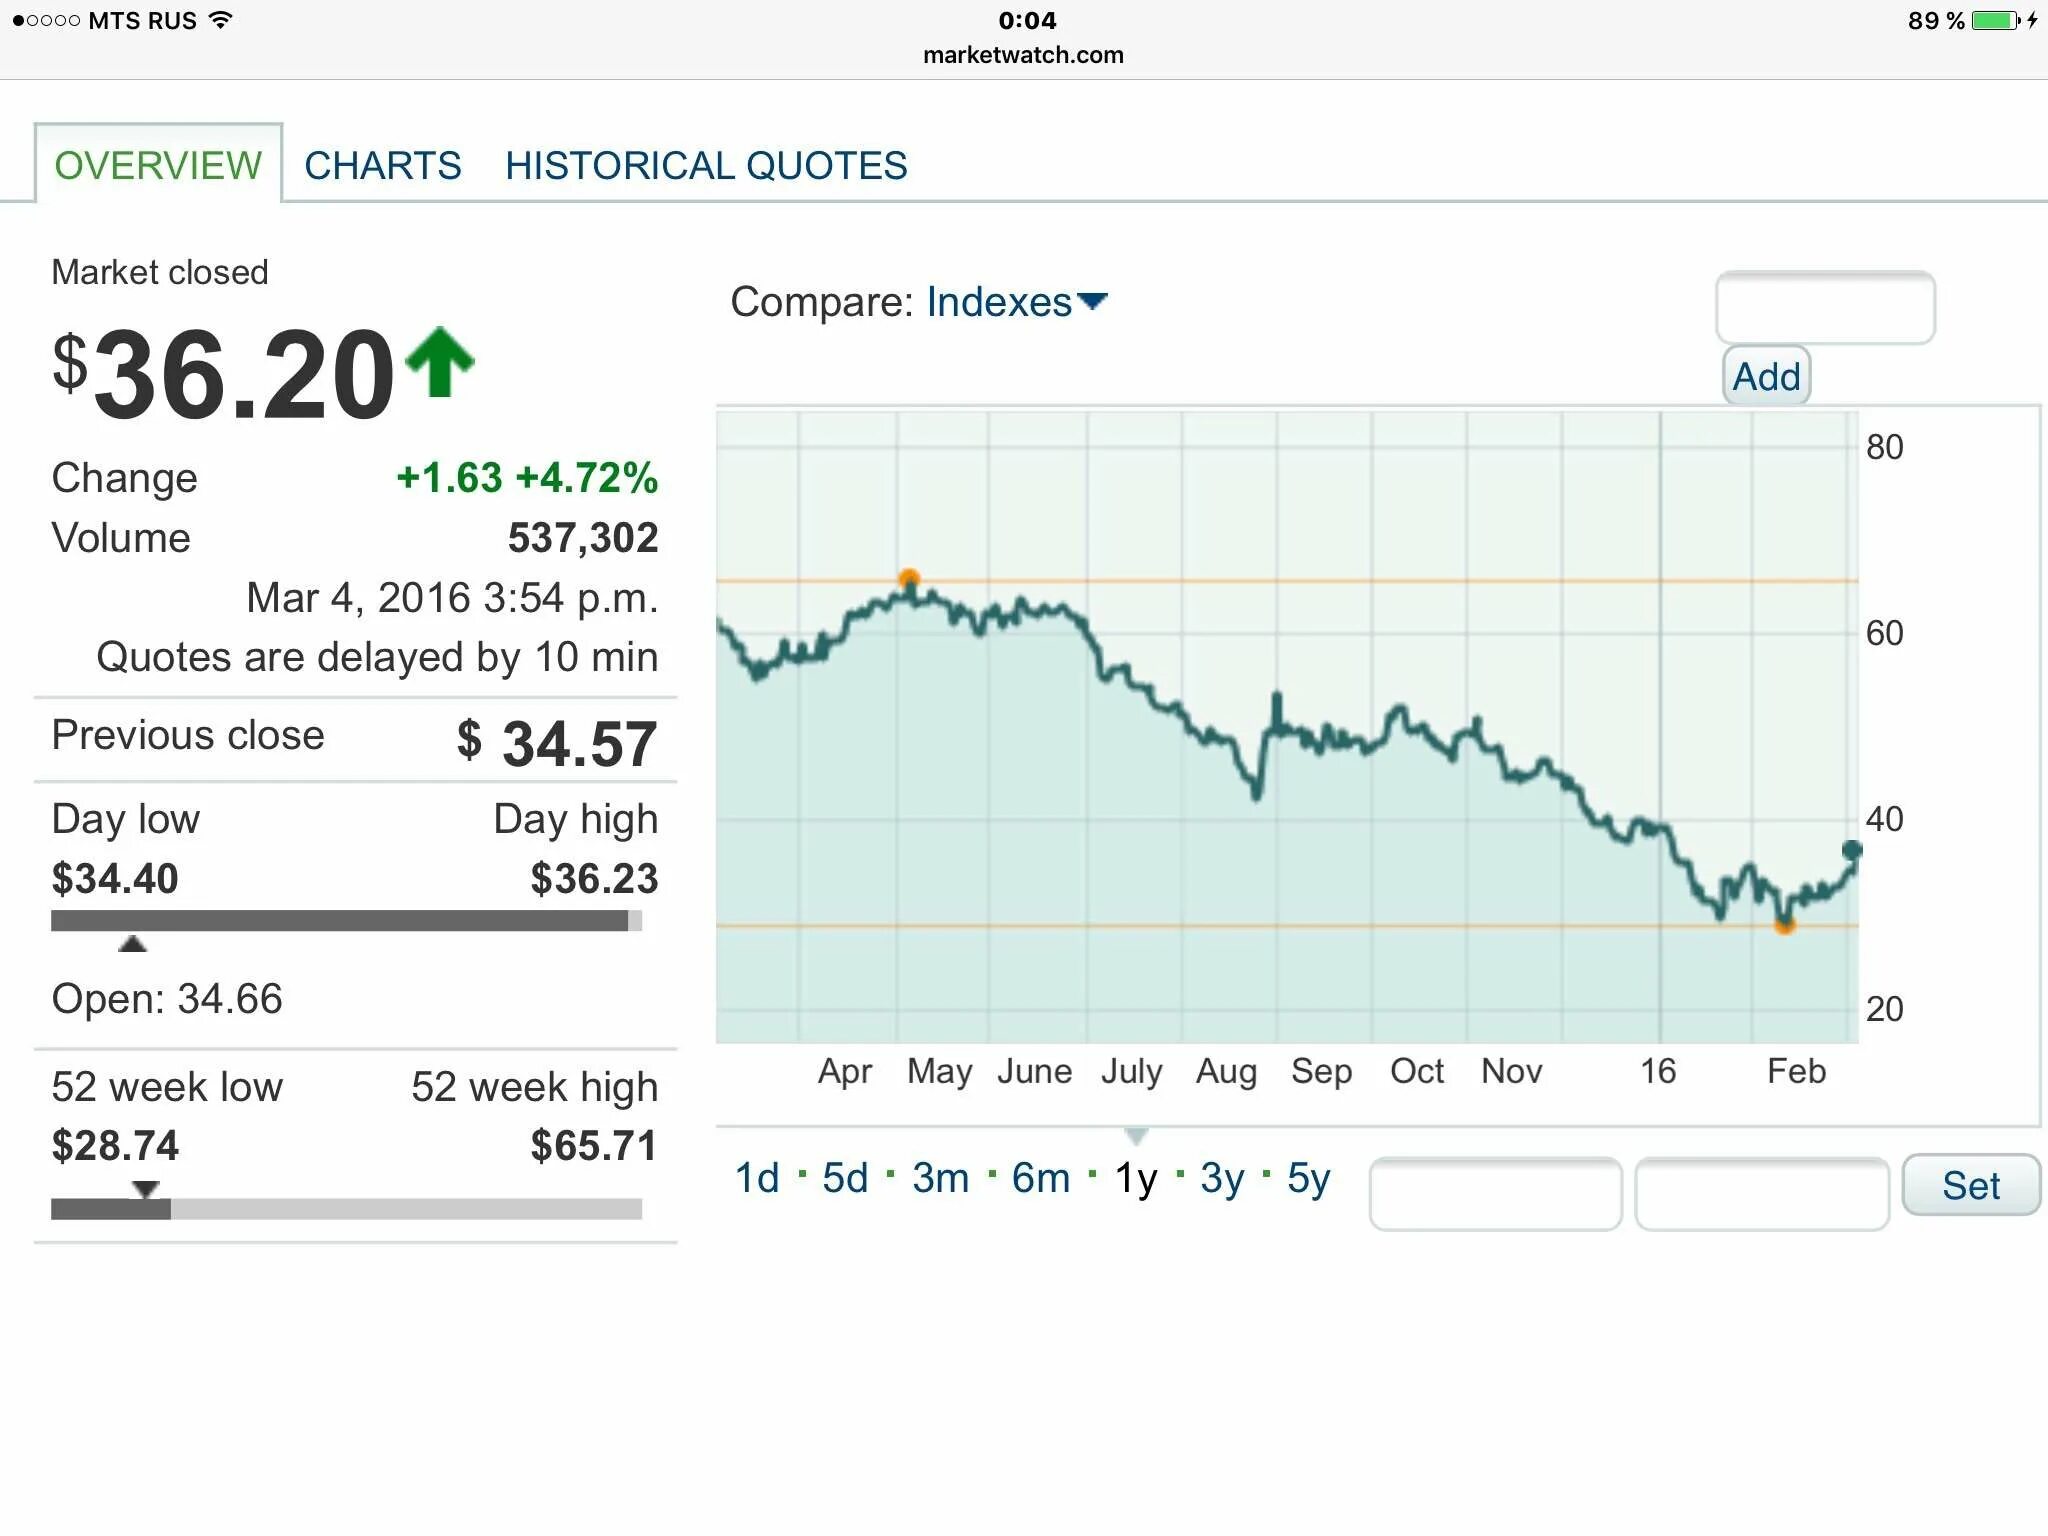The height and width of the screenshot is (1536, 2048).
Task: Select the 6m chart range
Action: pyautogui.click(x=1041, y=1178)
